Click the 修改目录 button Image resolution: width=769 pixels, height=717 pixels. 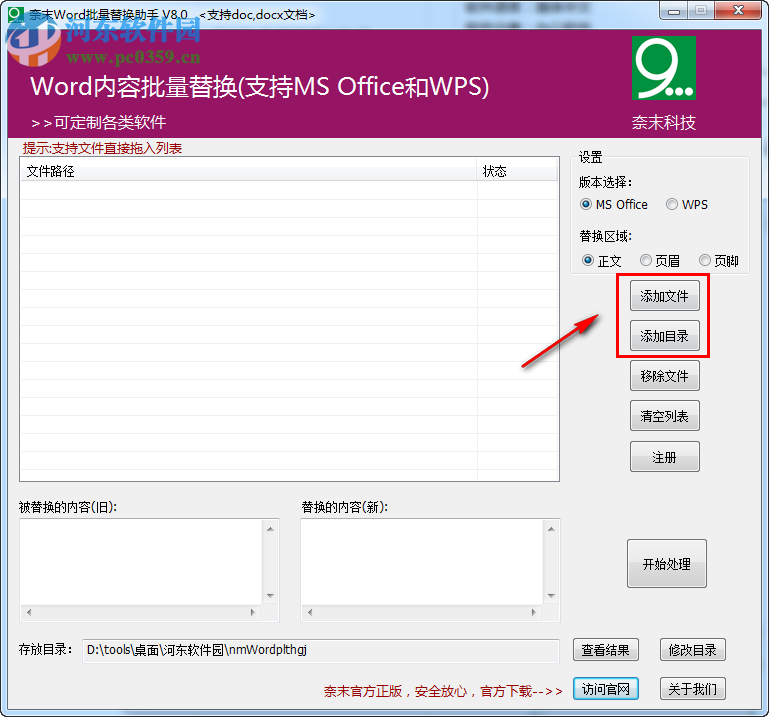pyautogui.click(x=692, y=650)
